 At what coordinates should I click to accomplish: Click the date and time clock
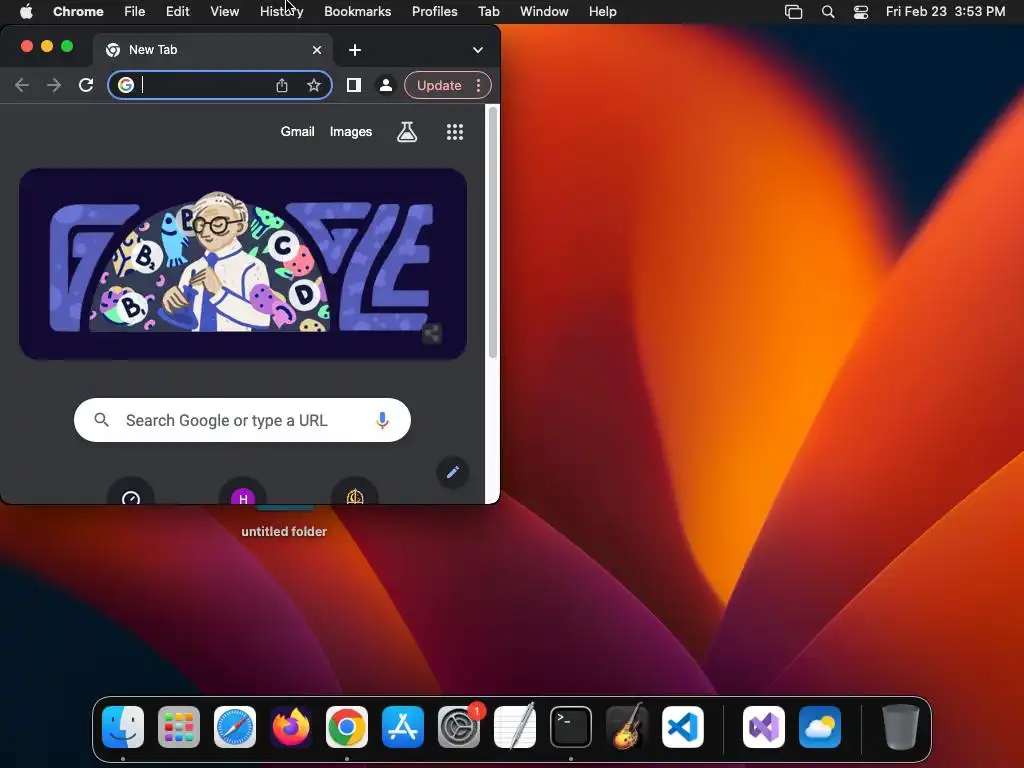click(x=946, y=12)
